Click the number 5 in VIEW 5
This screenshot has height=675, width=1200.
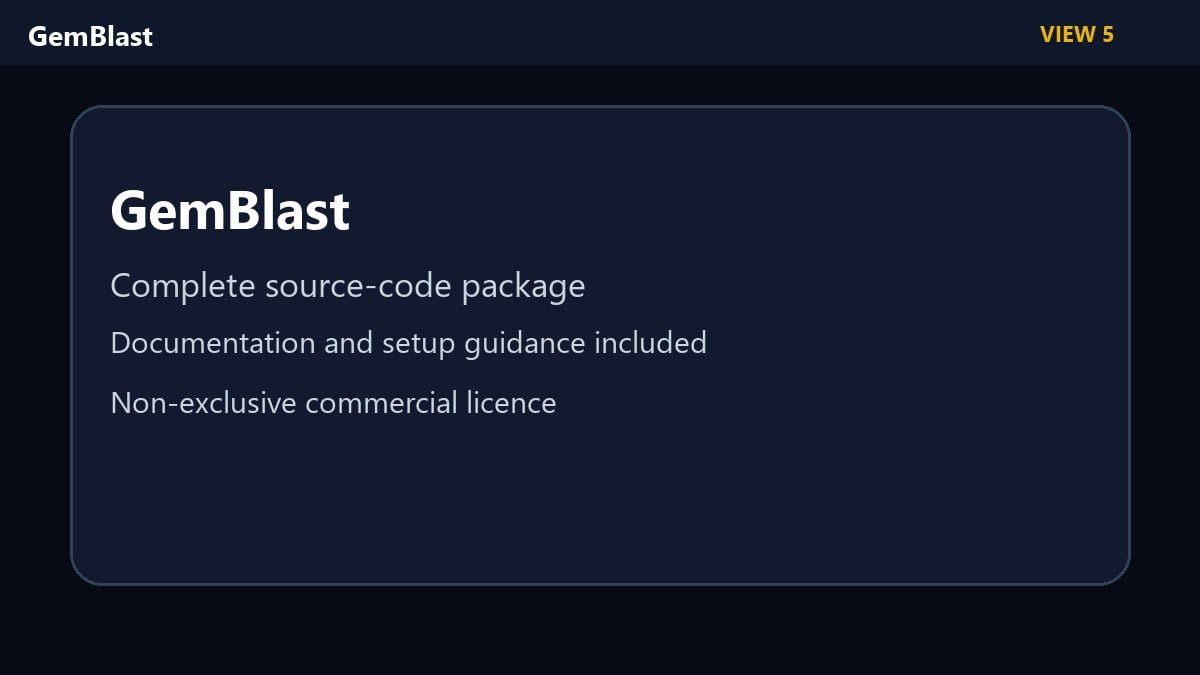click(1108, 34)
